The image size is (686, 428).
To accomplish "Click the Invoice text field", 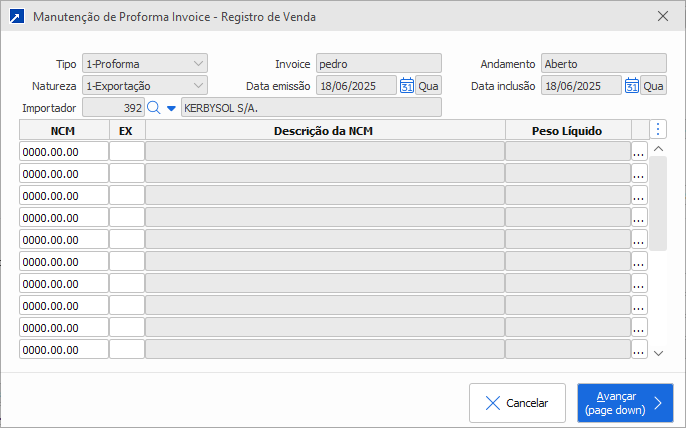I will [378, 64].
